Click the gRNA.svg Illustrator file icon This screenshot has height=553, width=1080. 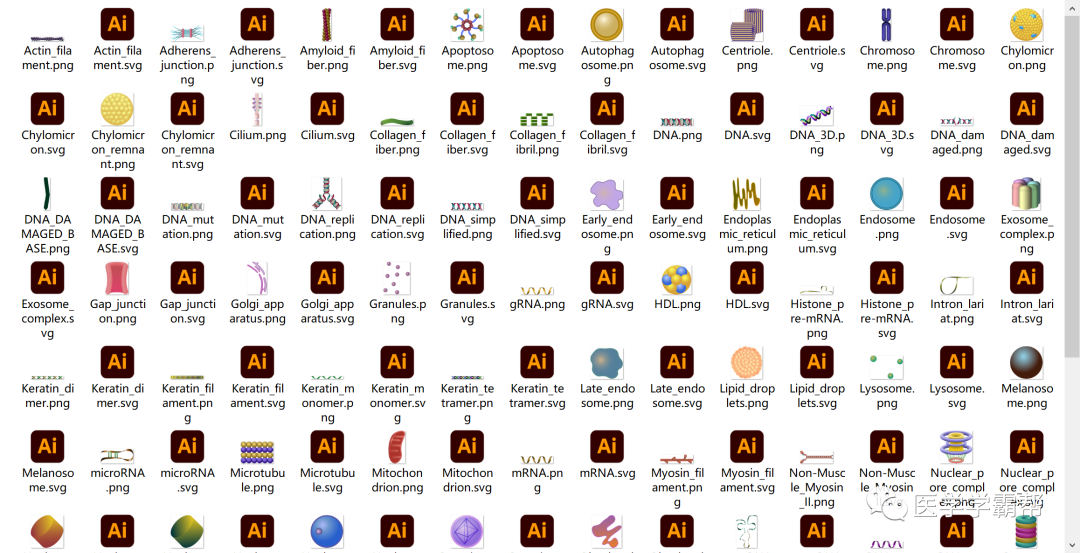point(607,278)
